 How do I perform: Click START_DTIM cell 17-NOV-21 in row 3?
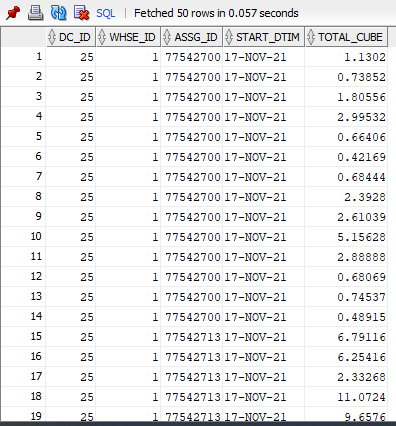[264, 97]
